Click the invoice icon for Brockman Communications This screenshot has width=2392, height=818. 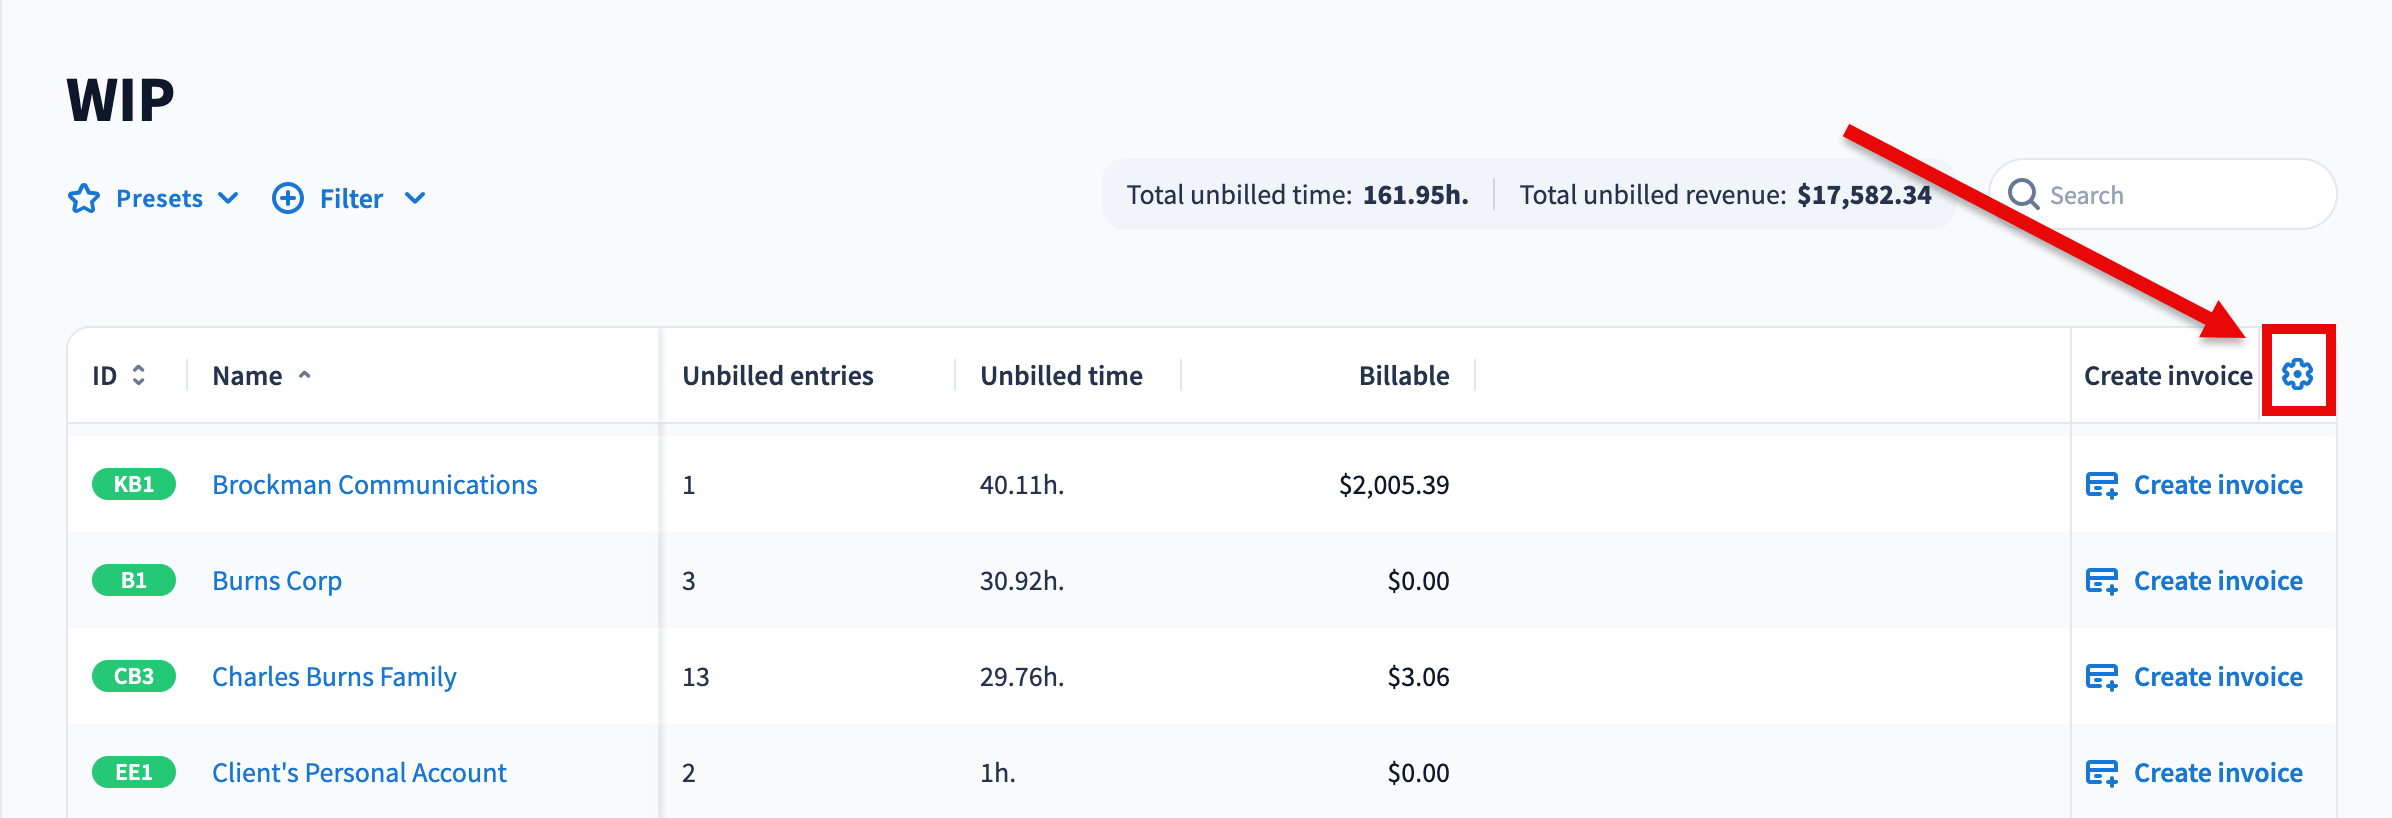(x=2101, y=485)
